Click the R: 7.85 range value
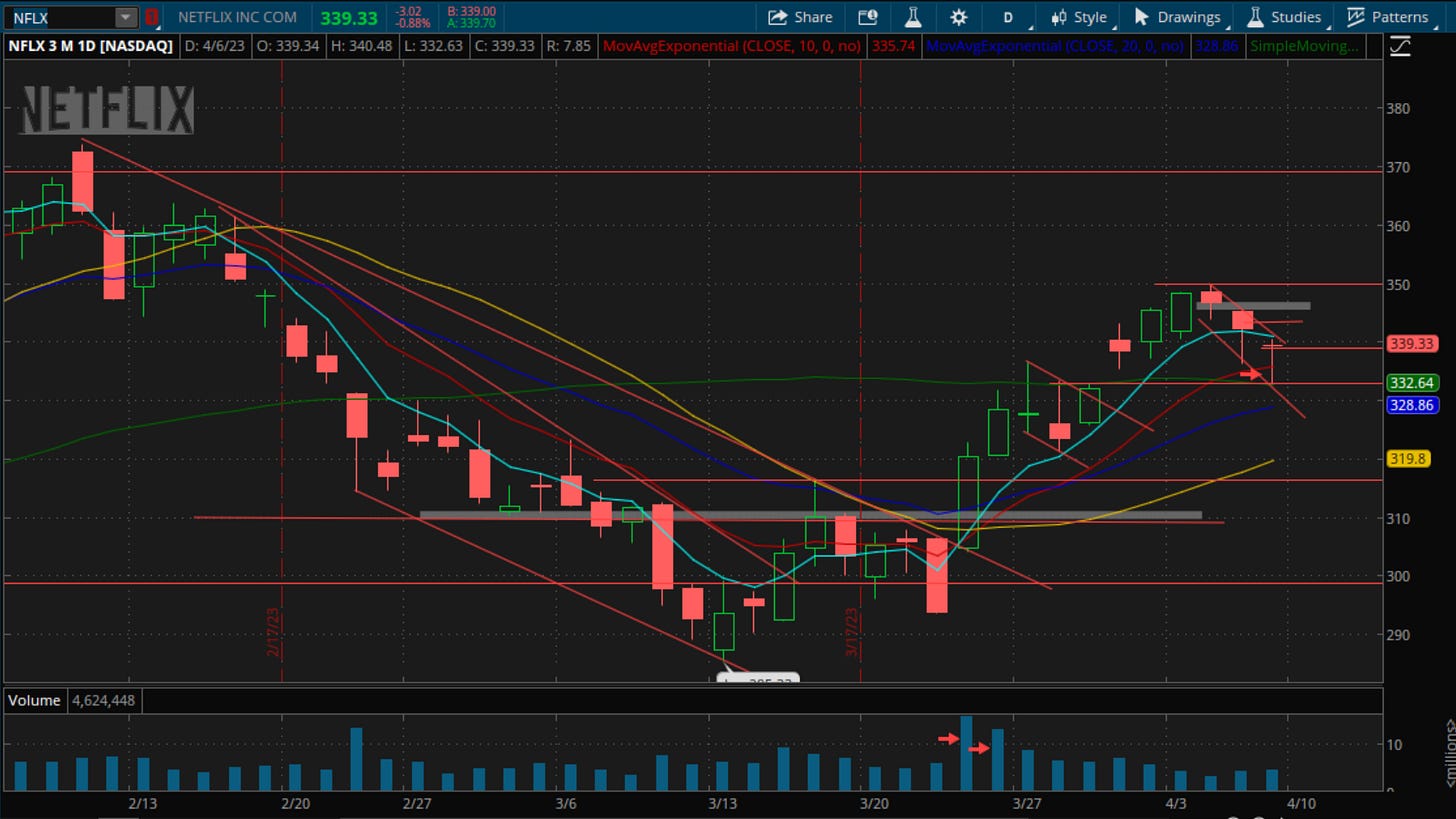 (x=568, y=46)
